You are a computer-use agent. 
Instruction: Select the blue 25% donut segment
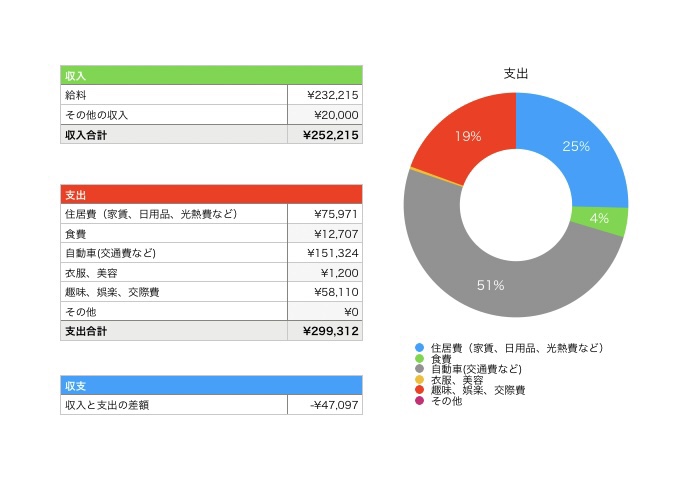577,146
